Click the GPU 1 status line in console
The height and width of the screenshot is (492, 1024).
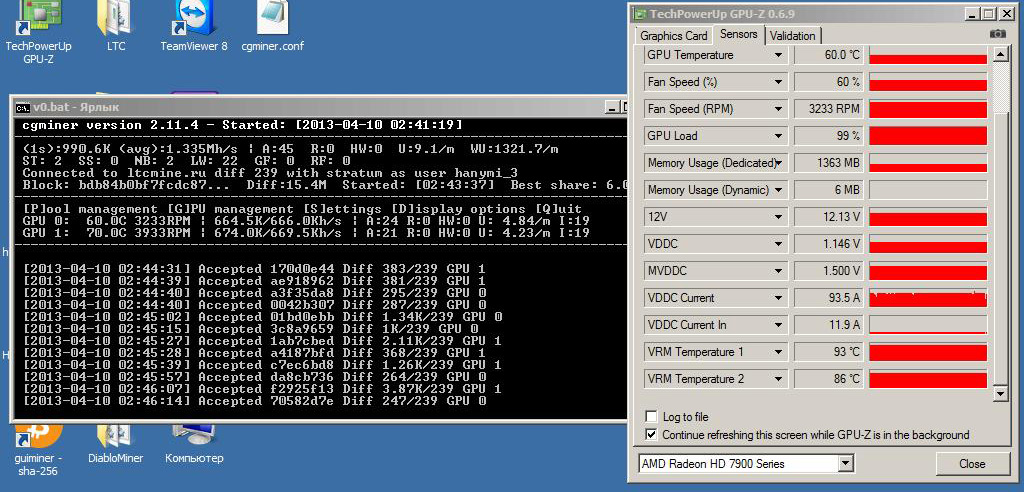(x=306, y=233)
